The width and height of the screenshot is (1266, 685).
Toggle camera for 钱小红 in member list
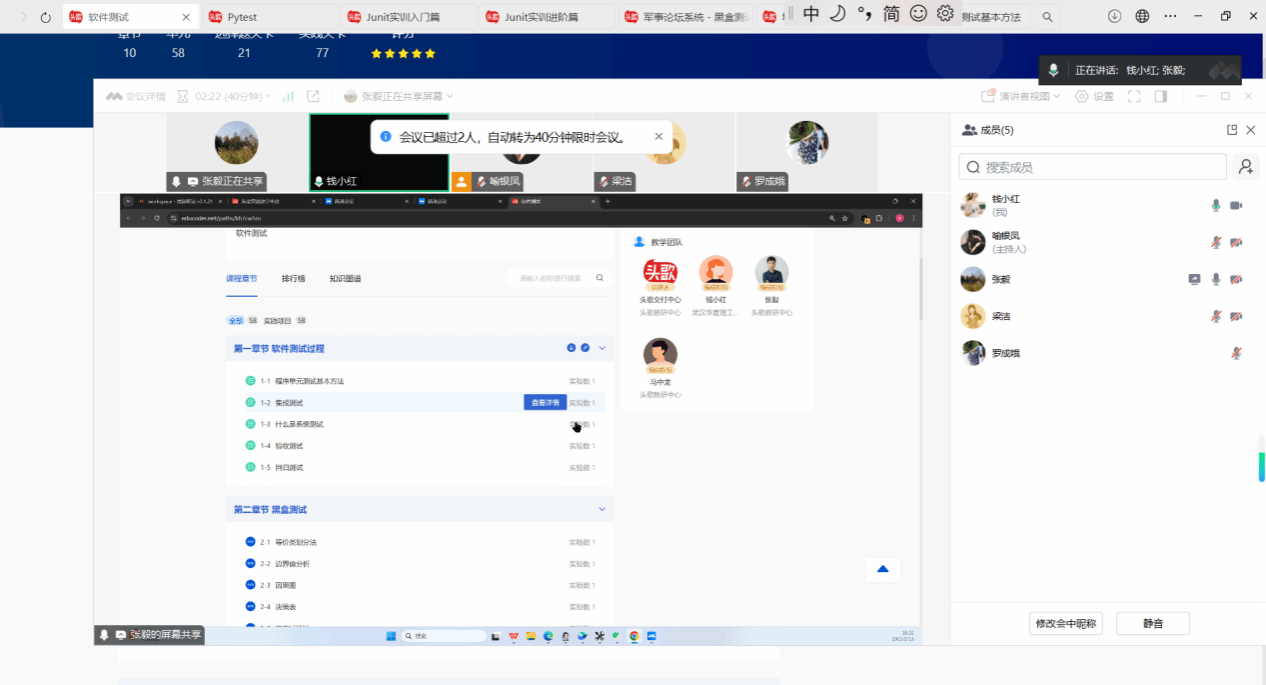[x=1236, y=206]
